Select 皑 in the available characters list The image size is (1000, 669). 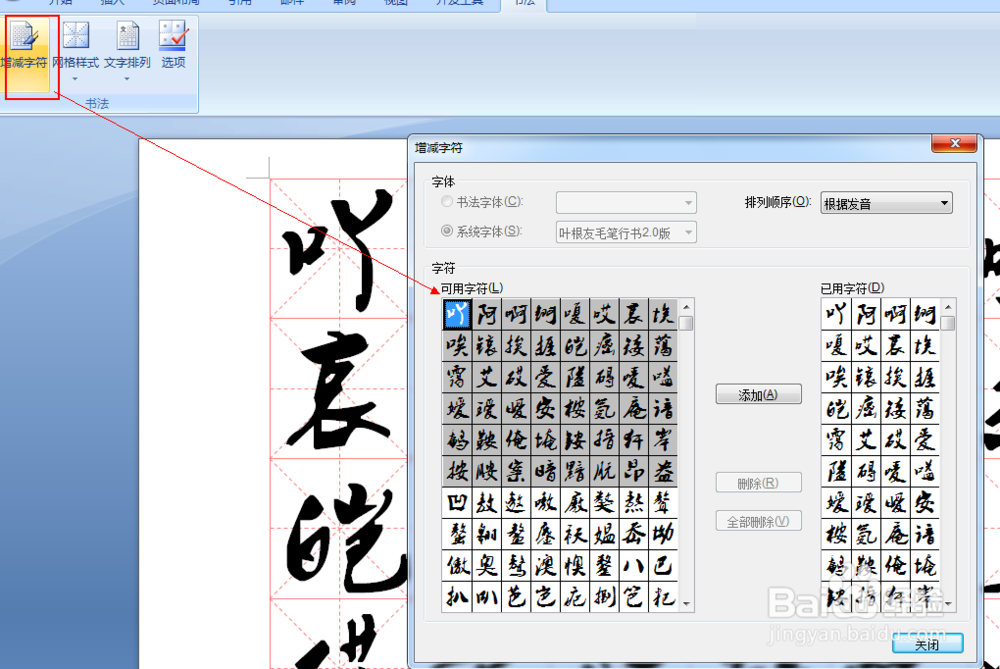pyautogui.click(x=575, y=345)
